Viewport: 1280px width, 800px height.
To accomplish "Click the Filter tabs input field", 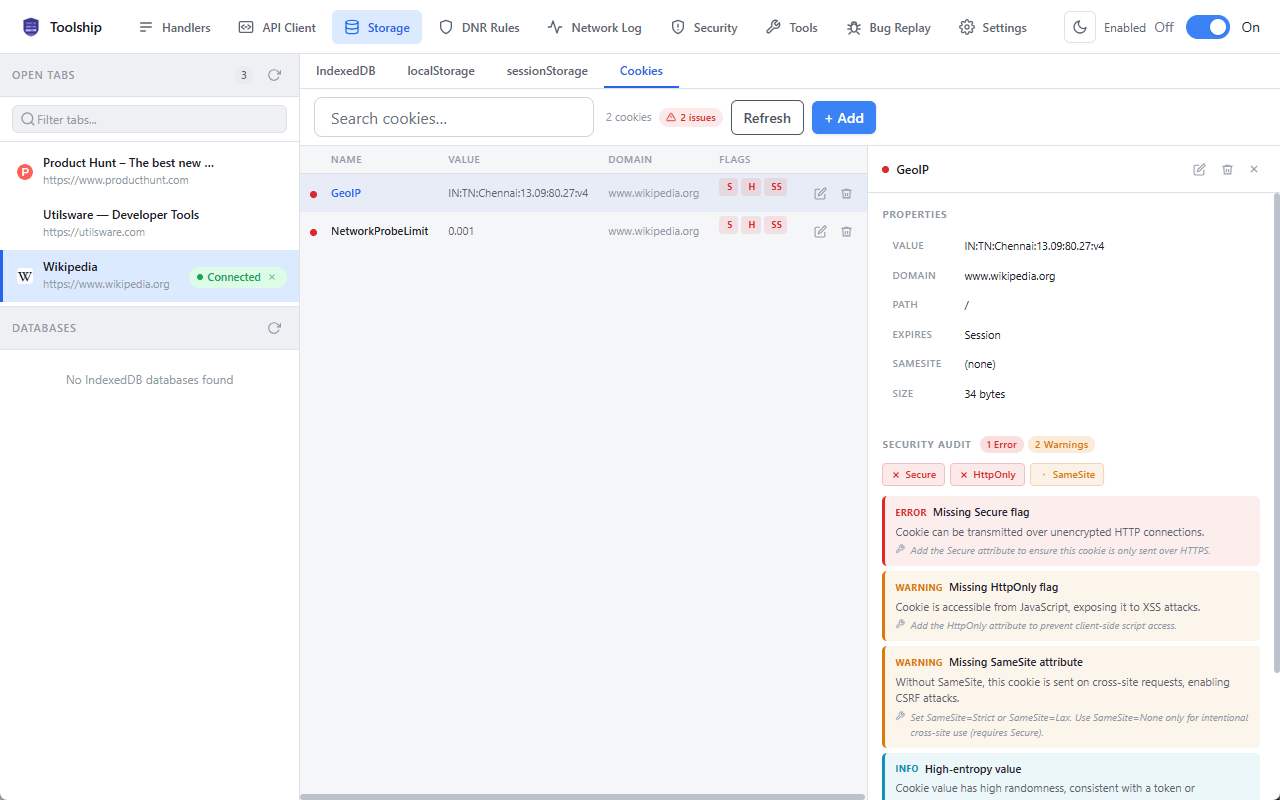I will [x=149, y=119].
